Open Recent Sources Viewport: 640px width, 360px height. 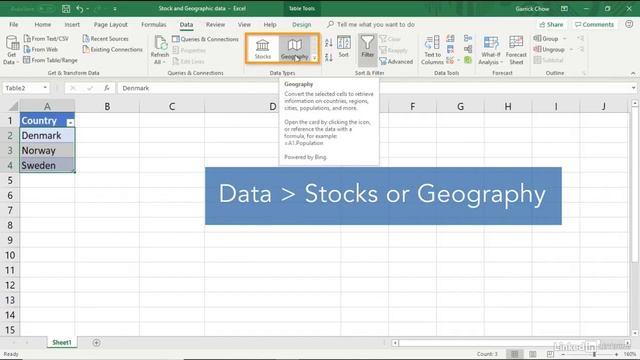pos(105,38)
